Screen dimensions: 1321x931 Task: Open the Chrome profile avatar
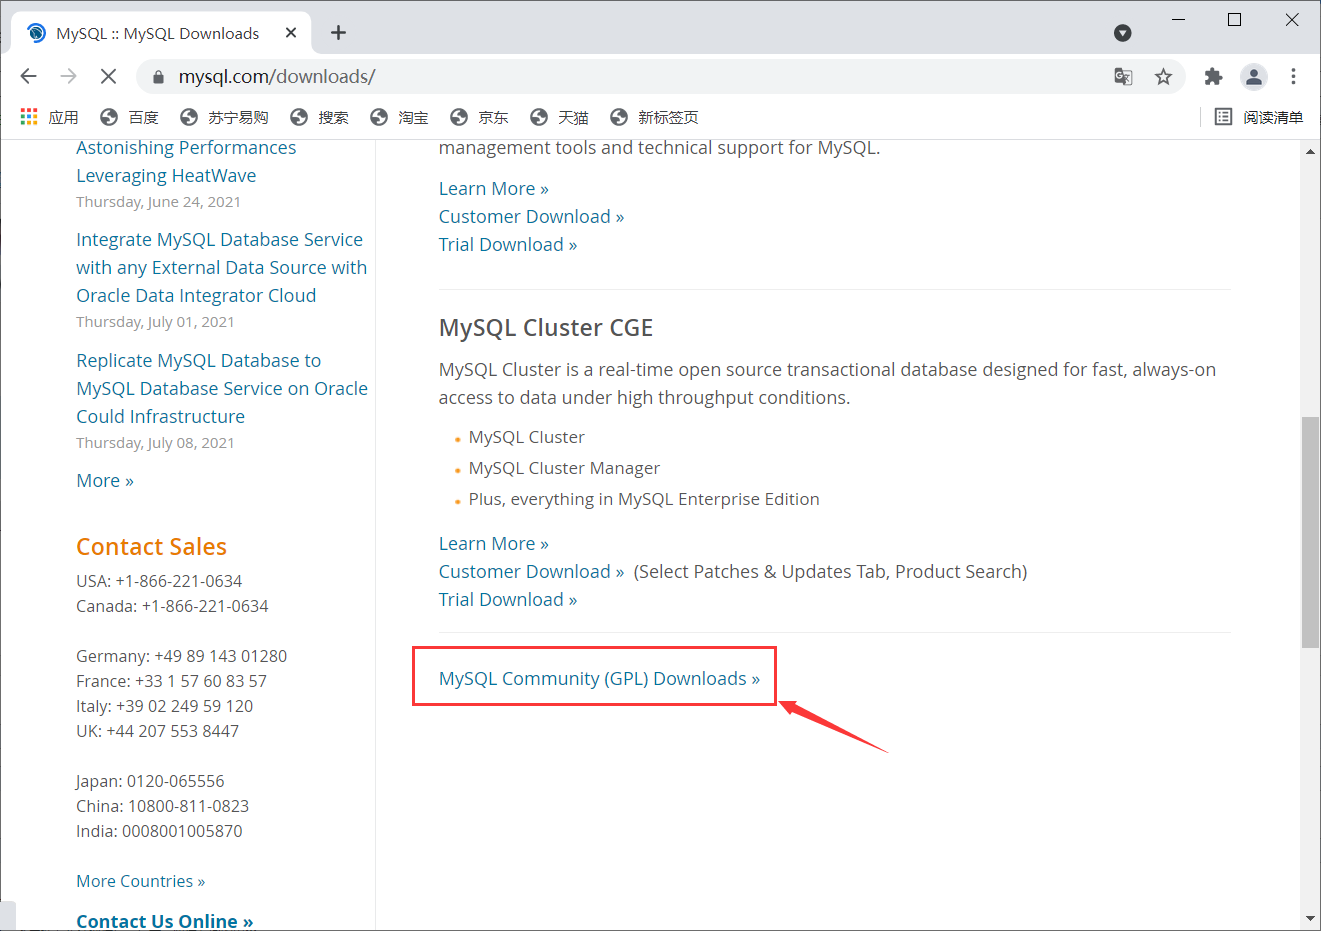tap(1253, 77)
